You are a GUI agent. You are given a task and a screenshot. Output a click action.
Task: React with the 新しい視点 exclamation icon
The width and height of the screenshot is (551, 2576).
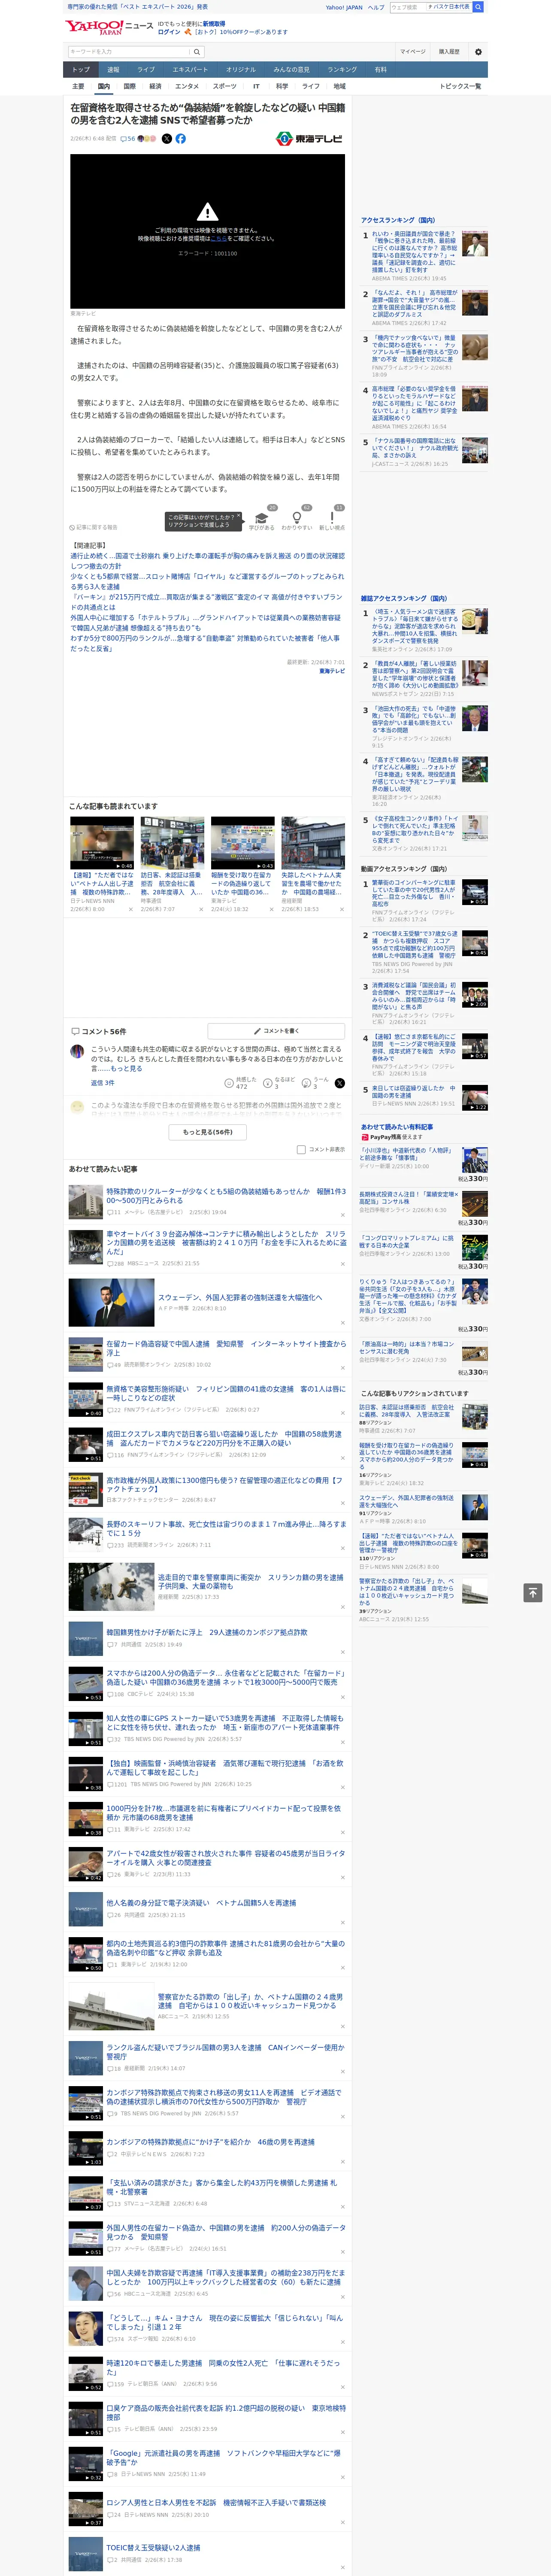[x=332, y=519]
